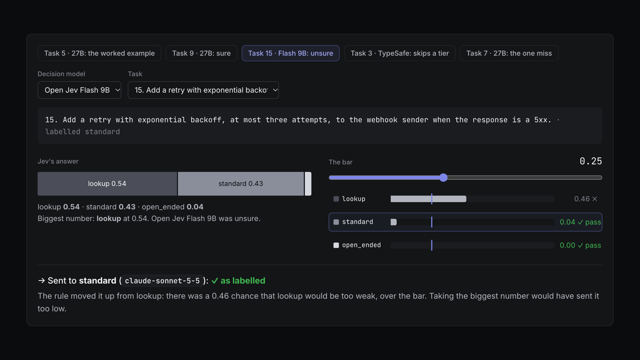Image resolution: width=640 pixels, height=360 pixels.
Task: Click the 'Biggest number: lookup at 0.54' line
Action: point(149,219)
